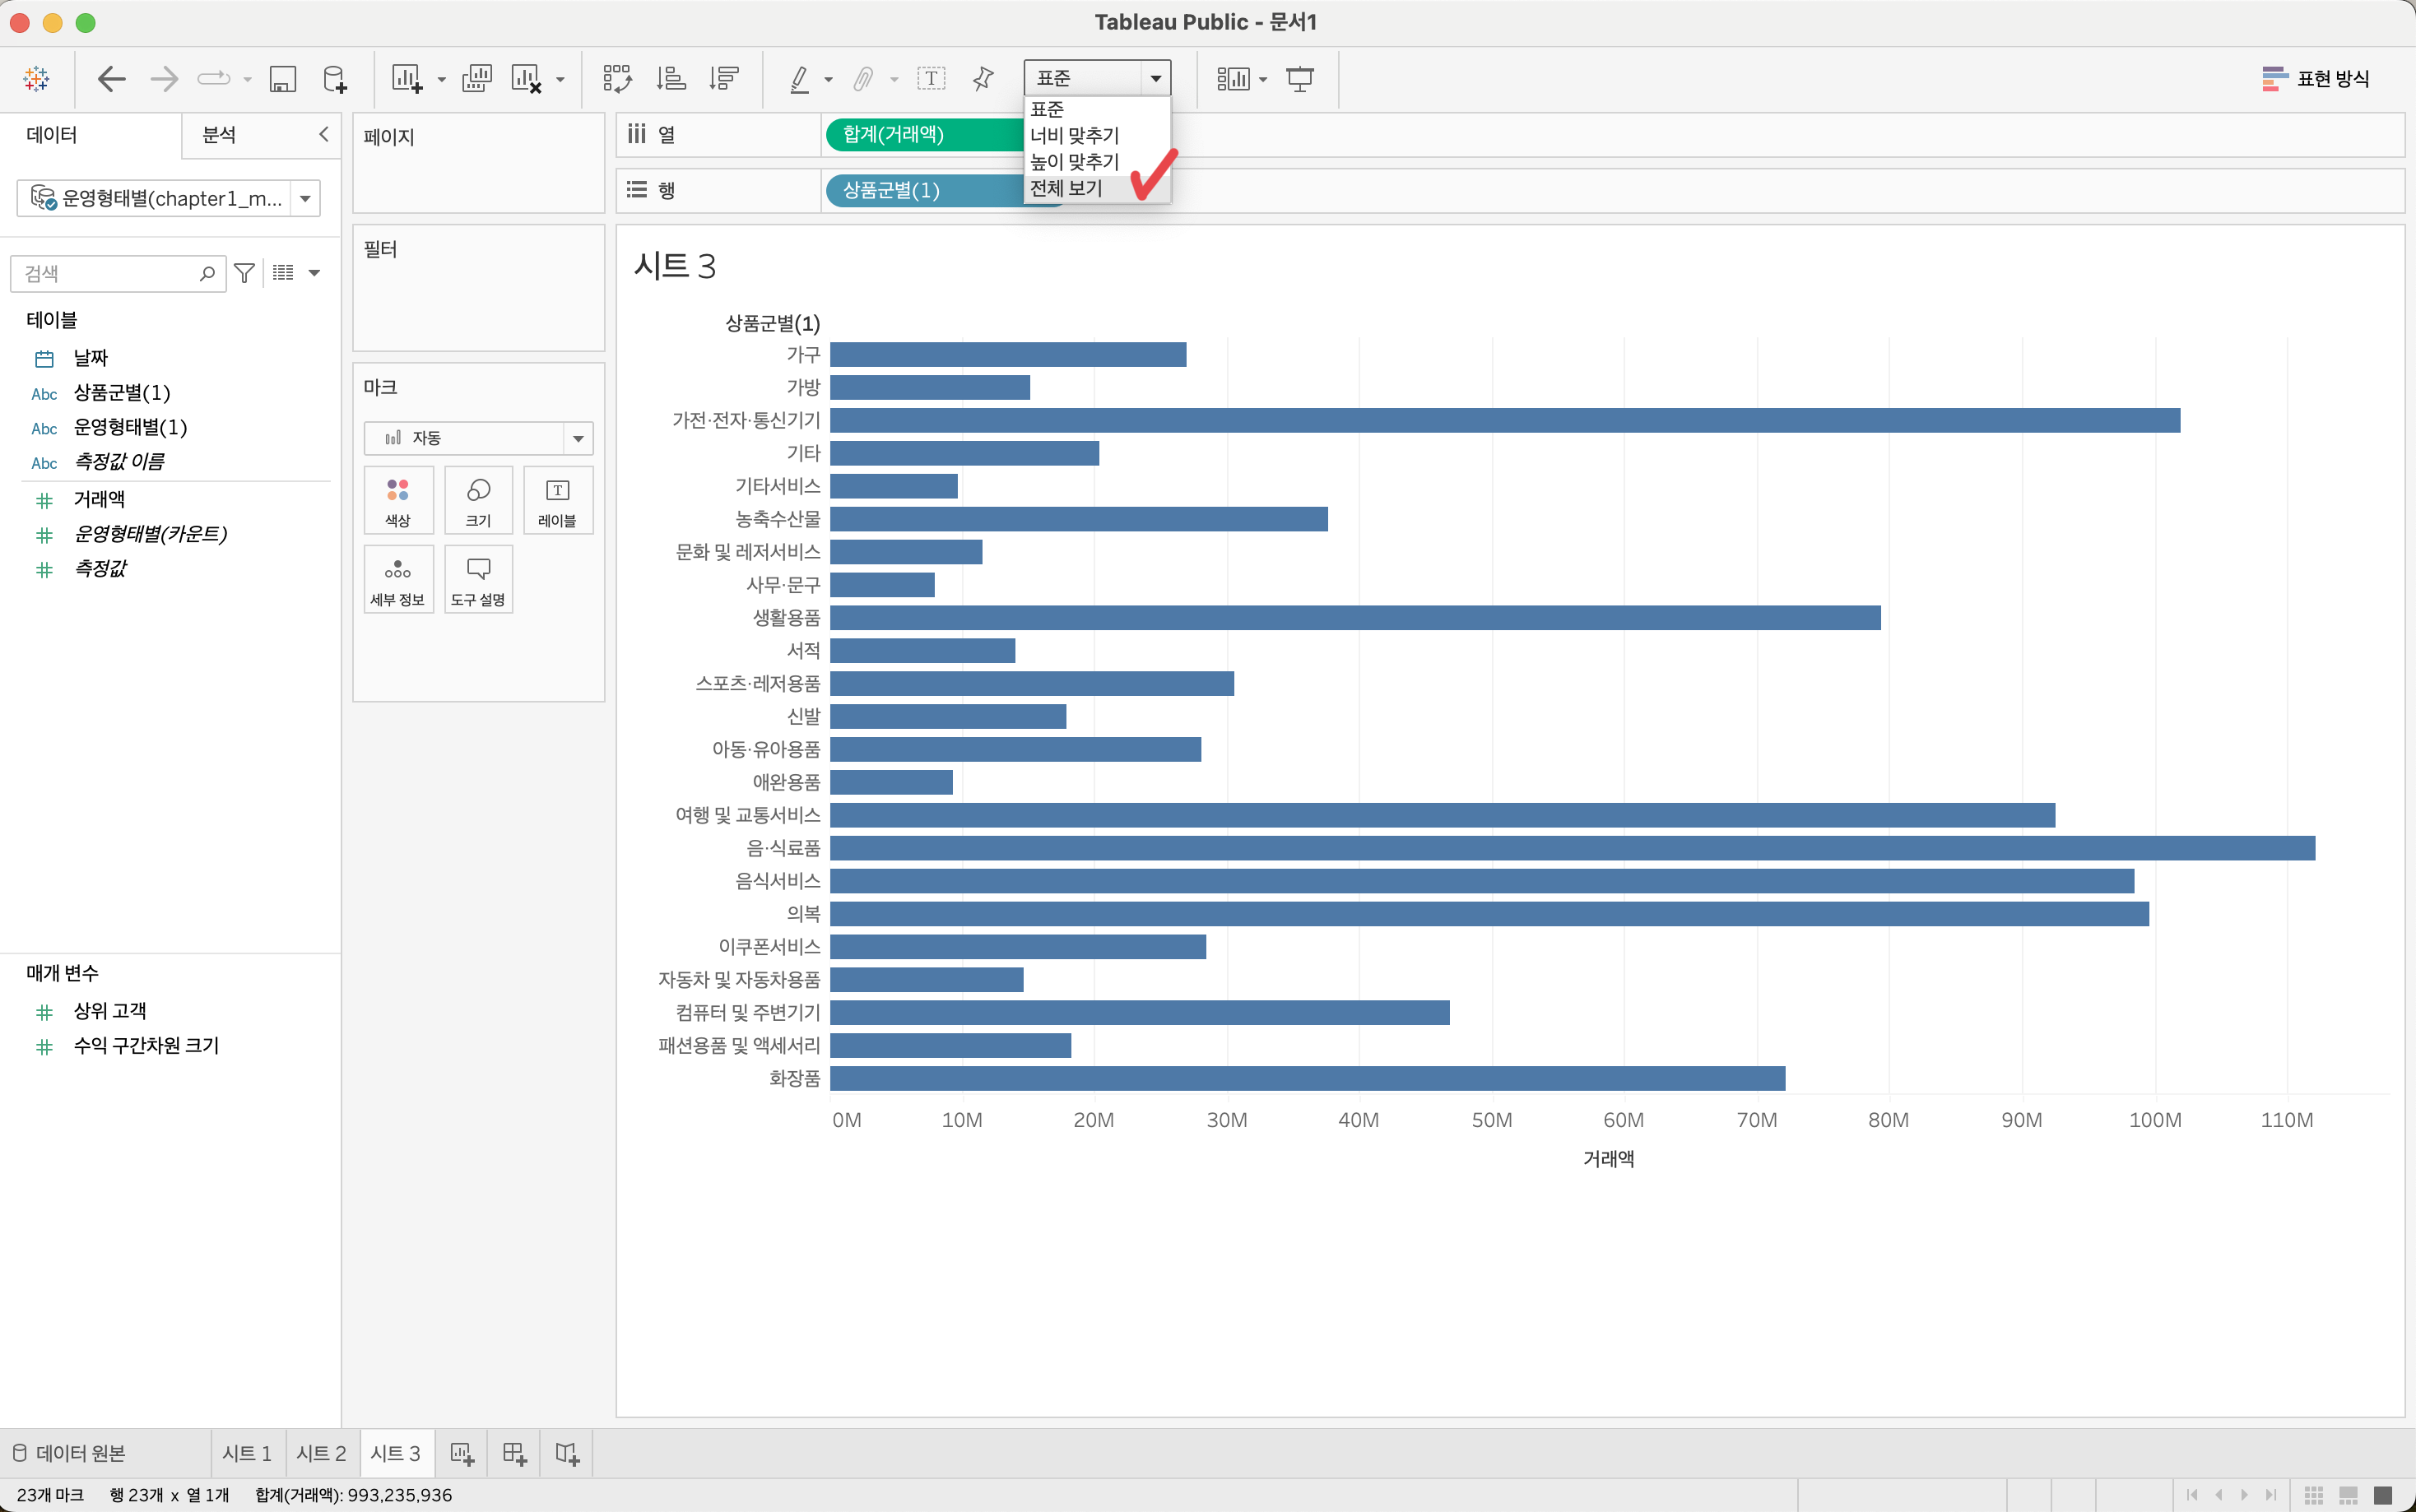Click the swap rows and columns icon
Image resolution: width=2416 pixels, height=1512 pixels.
pyautogui.click(x=617, y=78)
